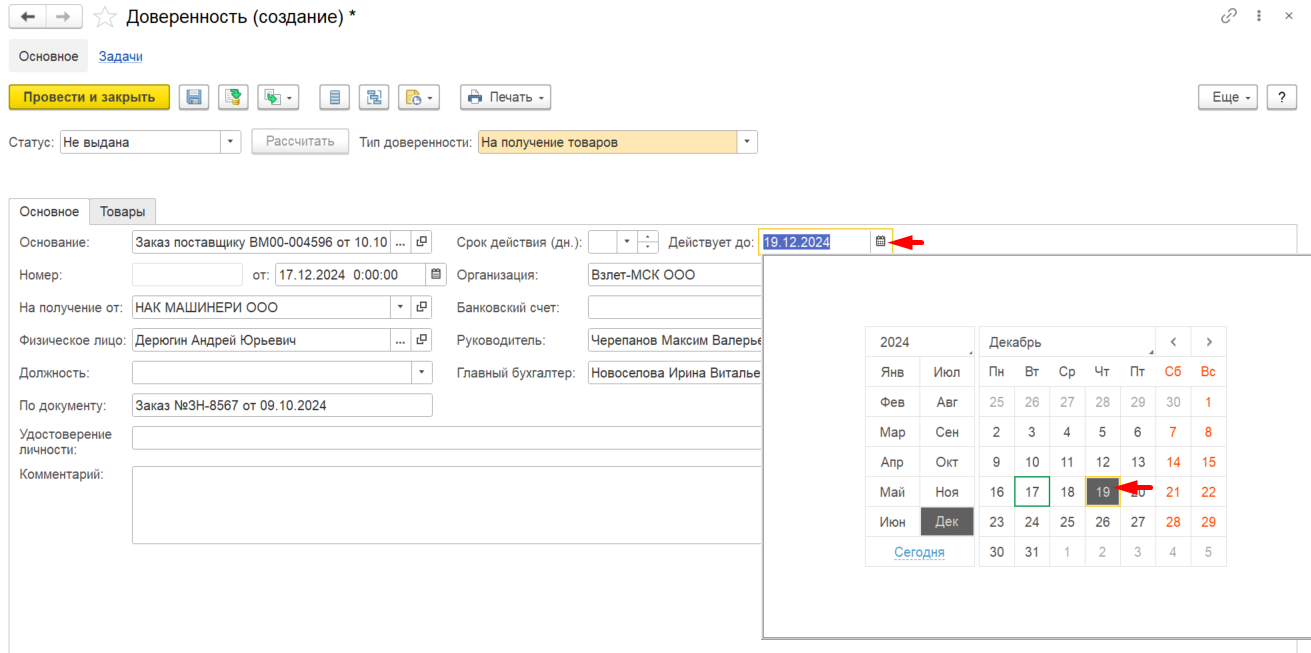Open the 'Физическое лицо' card icon
The image size is (1311, 653).
(421, 340)
